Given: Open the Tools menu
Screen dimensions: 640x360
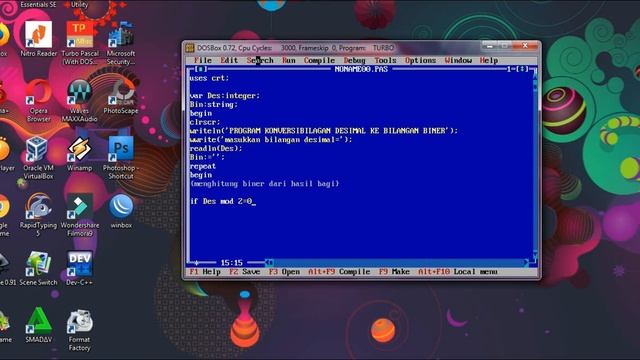Looking at the screenshot, I should click(385, 60).
